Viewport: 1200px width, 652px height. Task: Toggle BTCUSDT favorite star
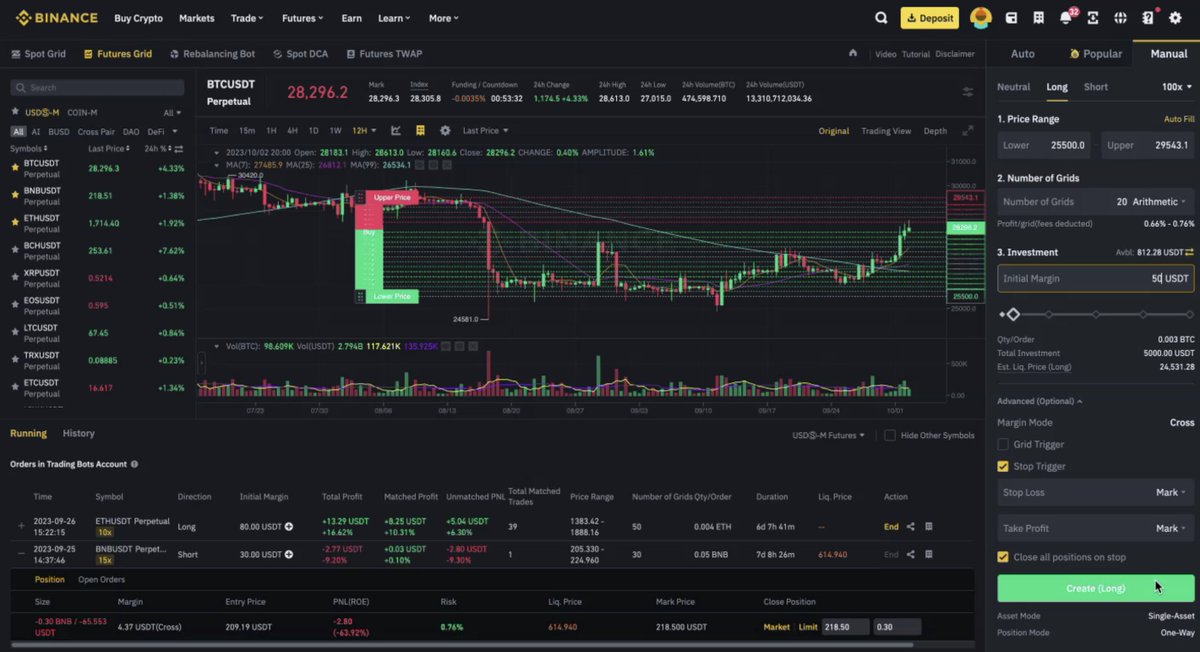(x=15, y=168)
